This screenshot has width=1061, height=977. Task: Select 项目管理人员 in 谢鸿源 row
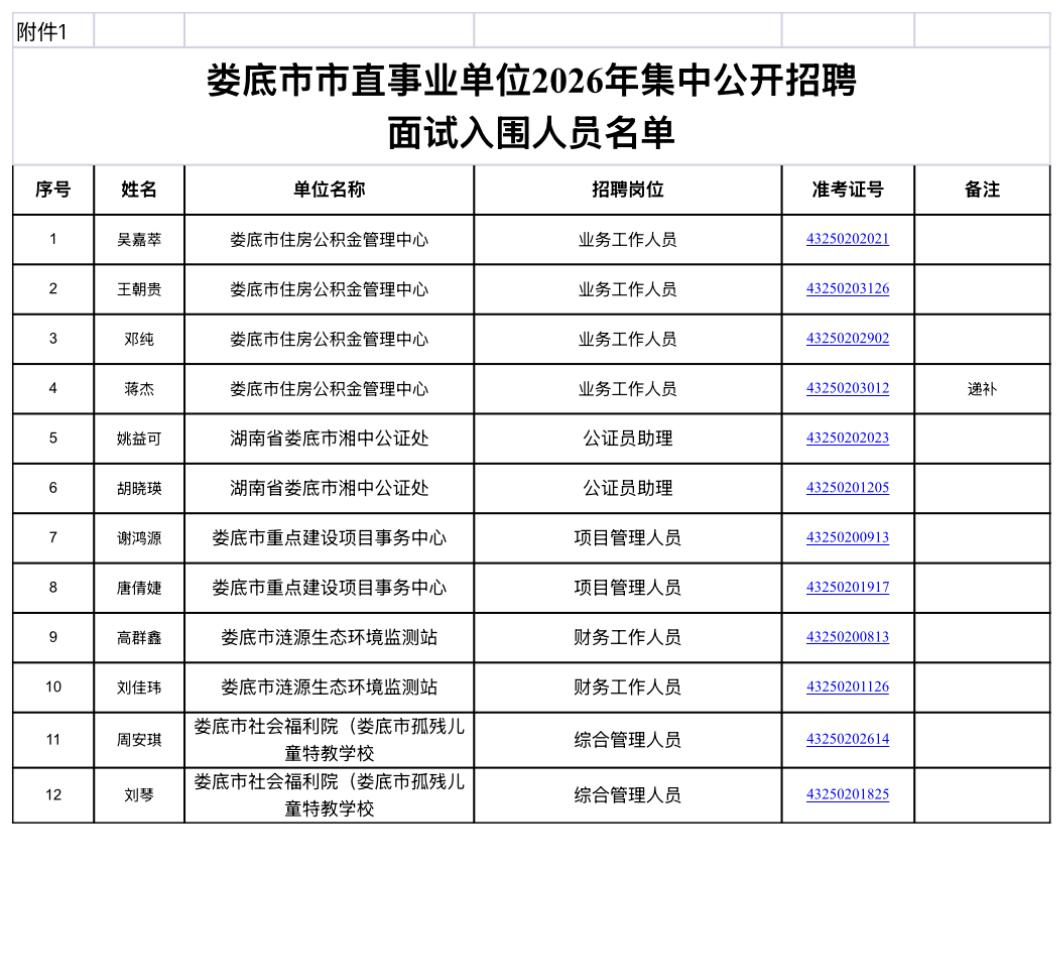point(627,538)
